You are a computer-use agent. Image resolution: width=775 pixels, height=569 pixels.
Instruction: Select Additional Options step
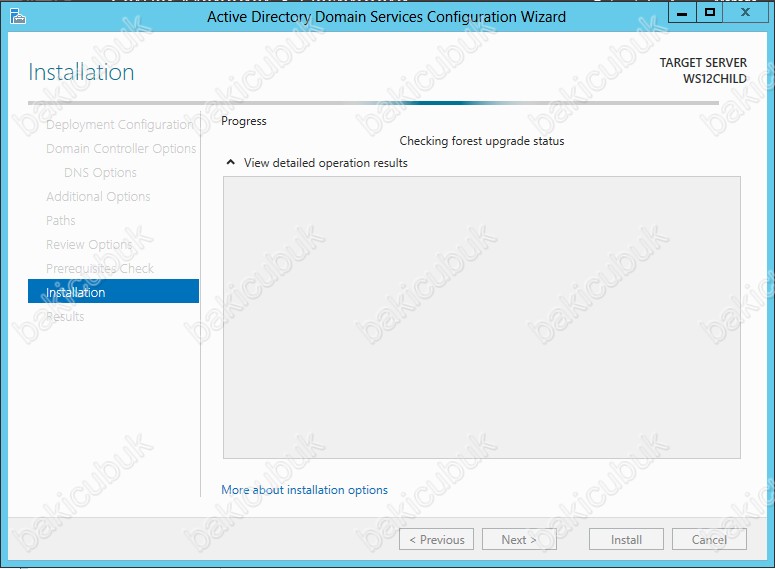point(98,197)
